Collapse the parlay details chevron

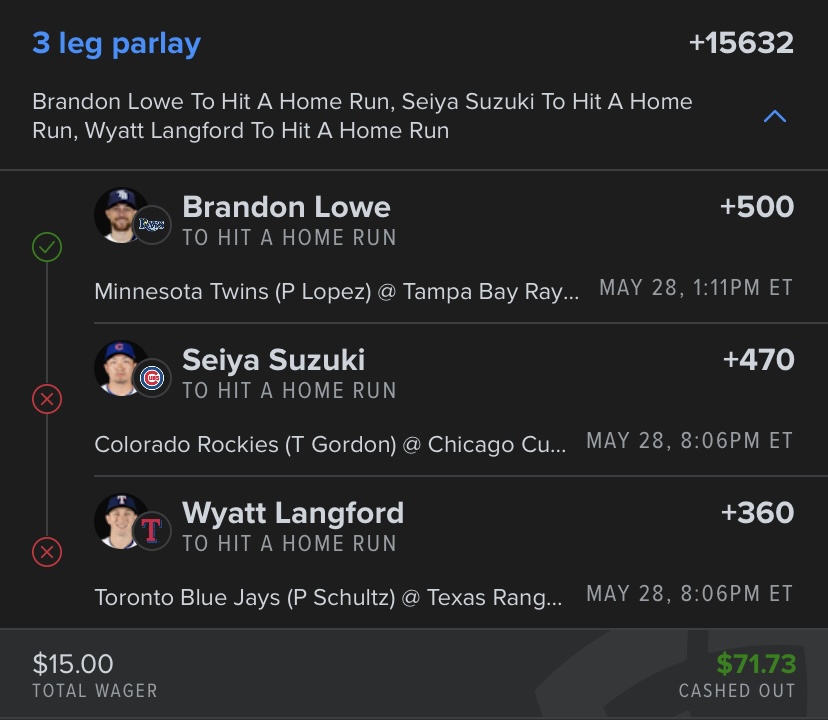coord(774,117)
